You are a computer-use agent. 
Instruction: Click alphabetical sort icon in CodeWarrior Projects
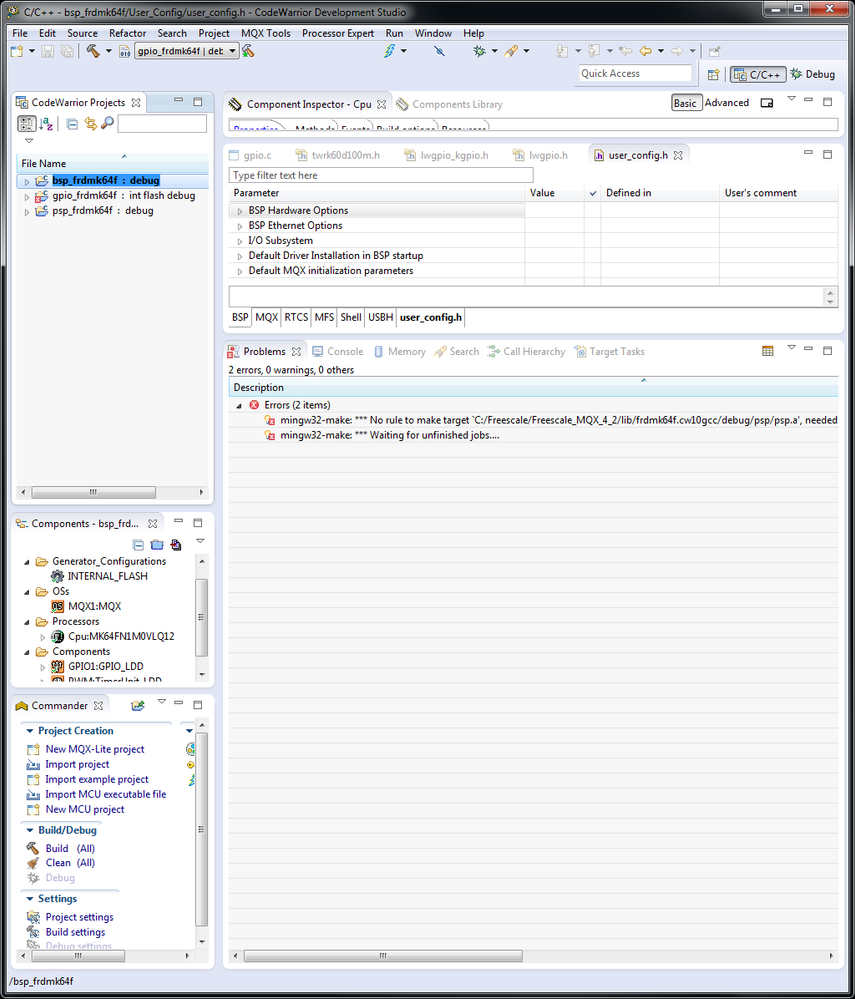click(x=46, y=124)
